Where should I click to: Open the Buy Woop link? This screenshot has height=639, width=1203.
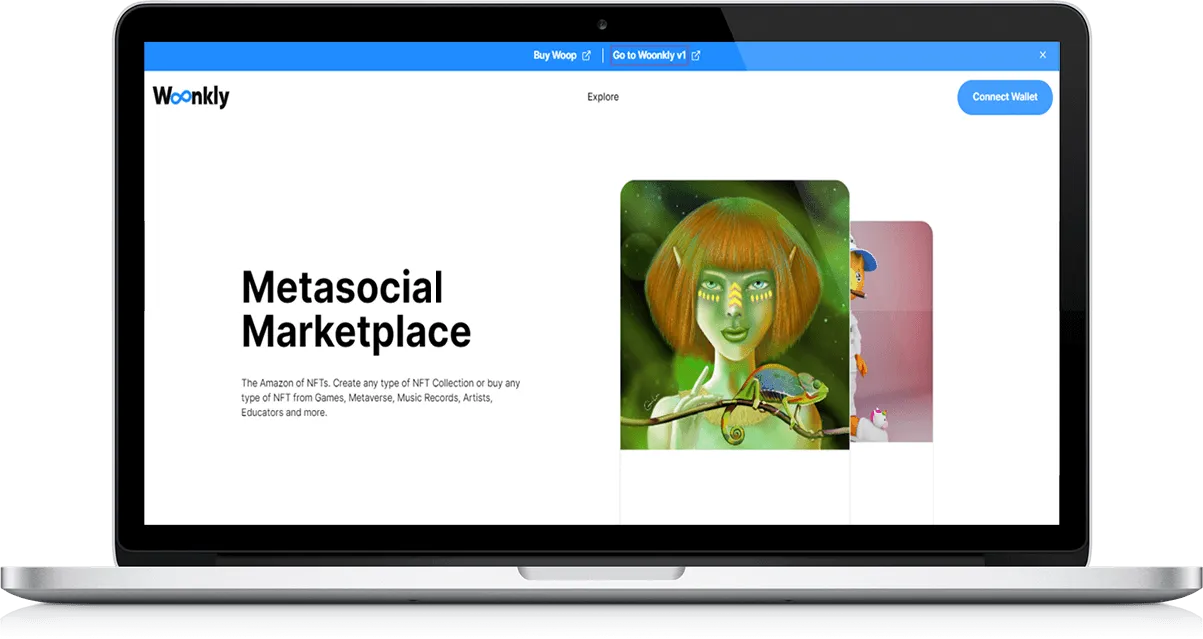pos(555,56)
